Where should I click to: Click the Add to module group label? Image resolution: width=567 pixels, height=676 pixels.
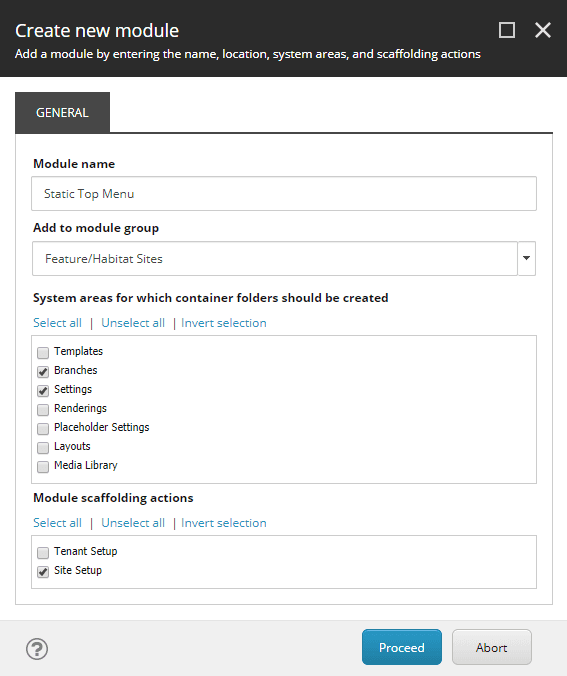click(x=96, y=228)
